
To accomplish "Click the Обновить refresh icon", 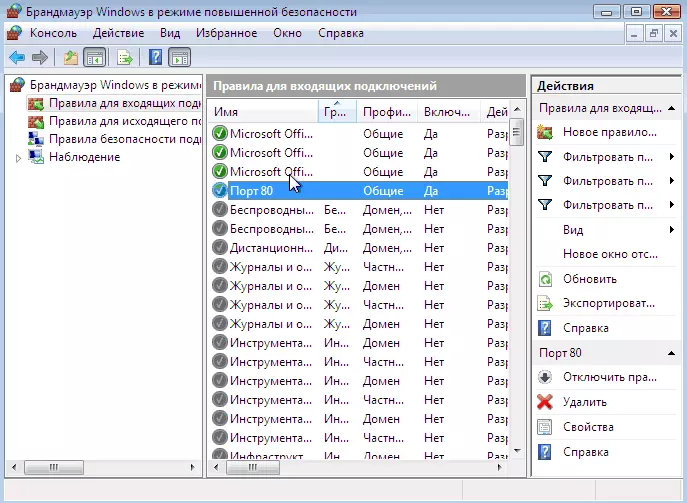I will [545, 279].
